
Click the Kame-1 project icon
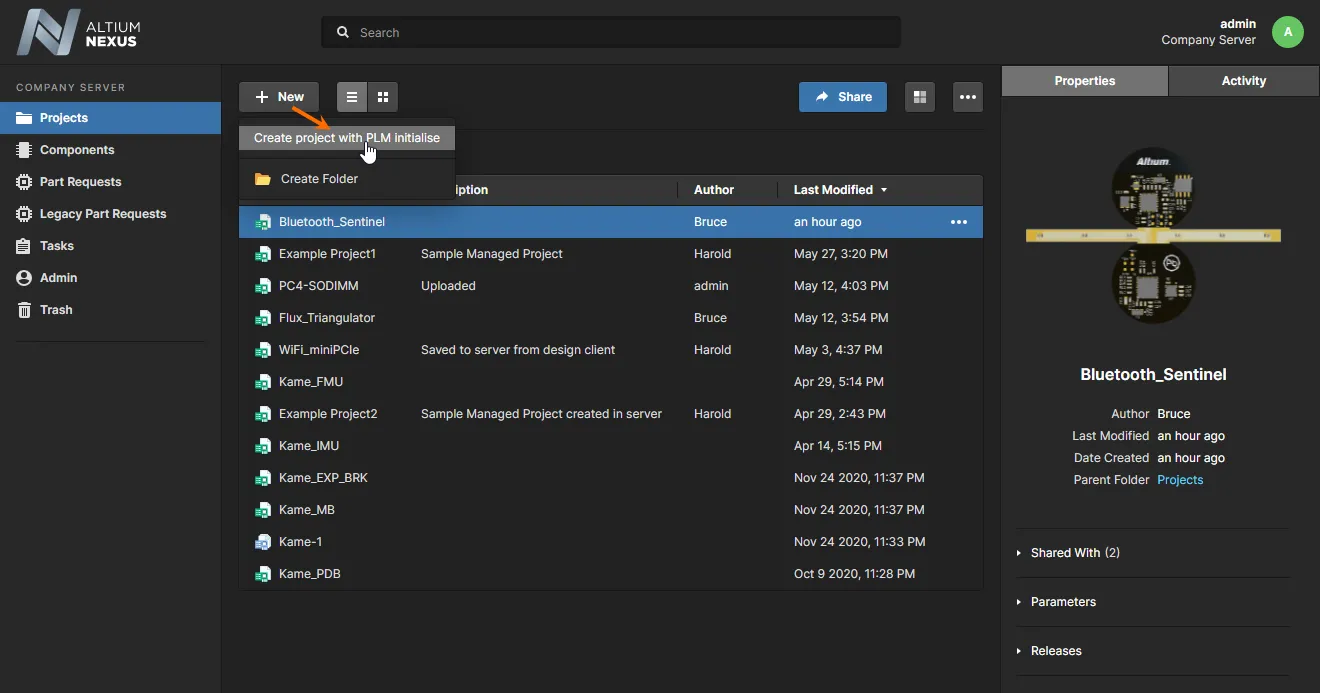tap(263, 542)
